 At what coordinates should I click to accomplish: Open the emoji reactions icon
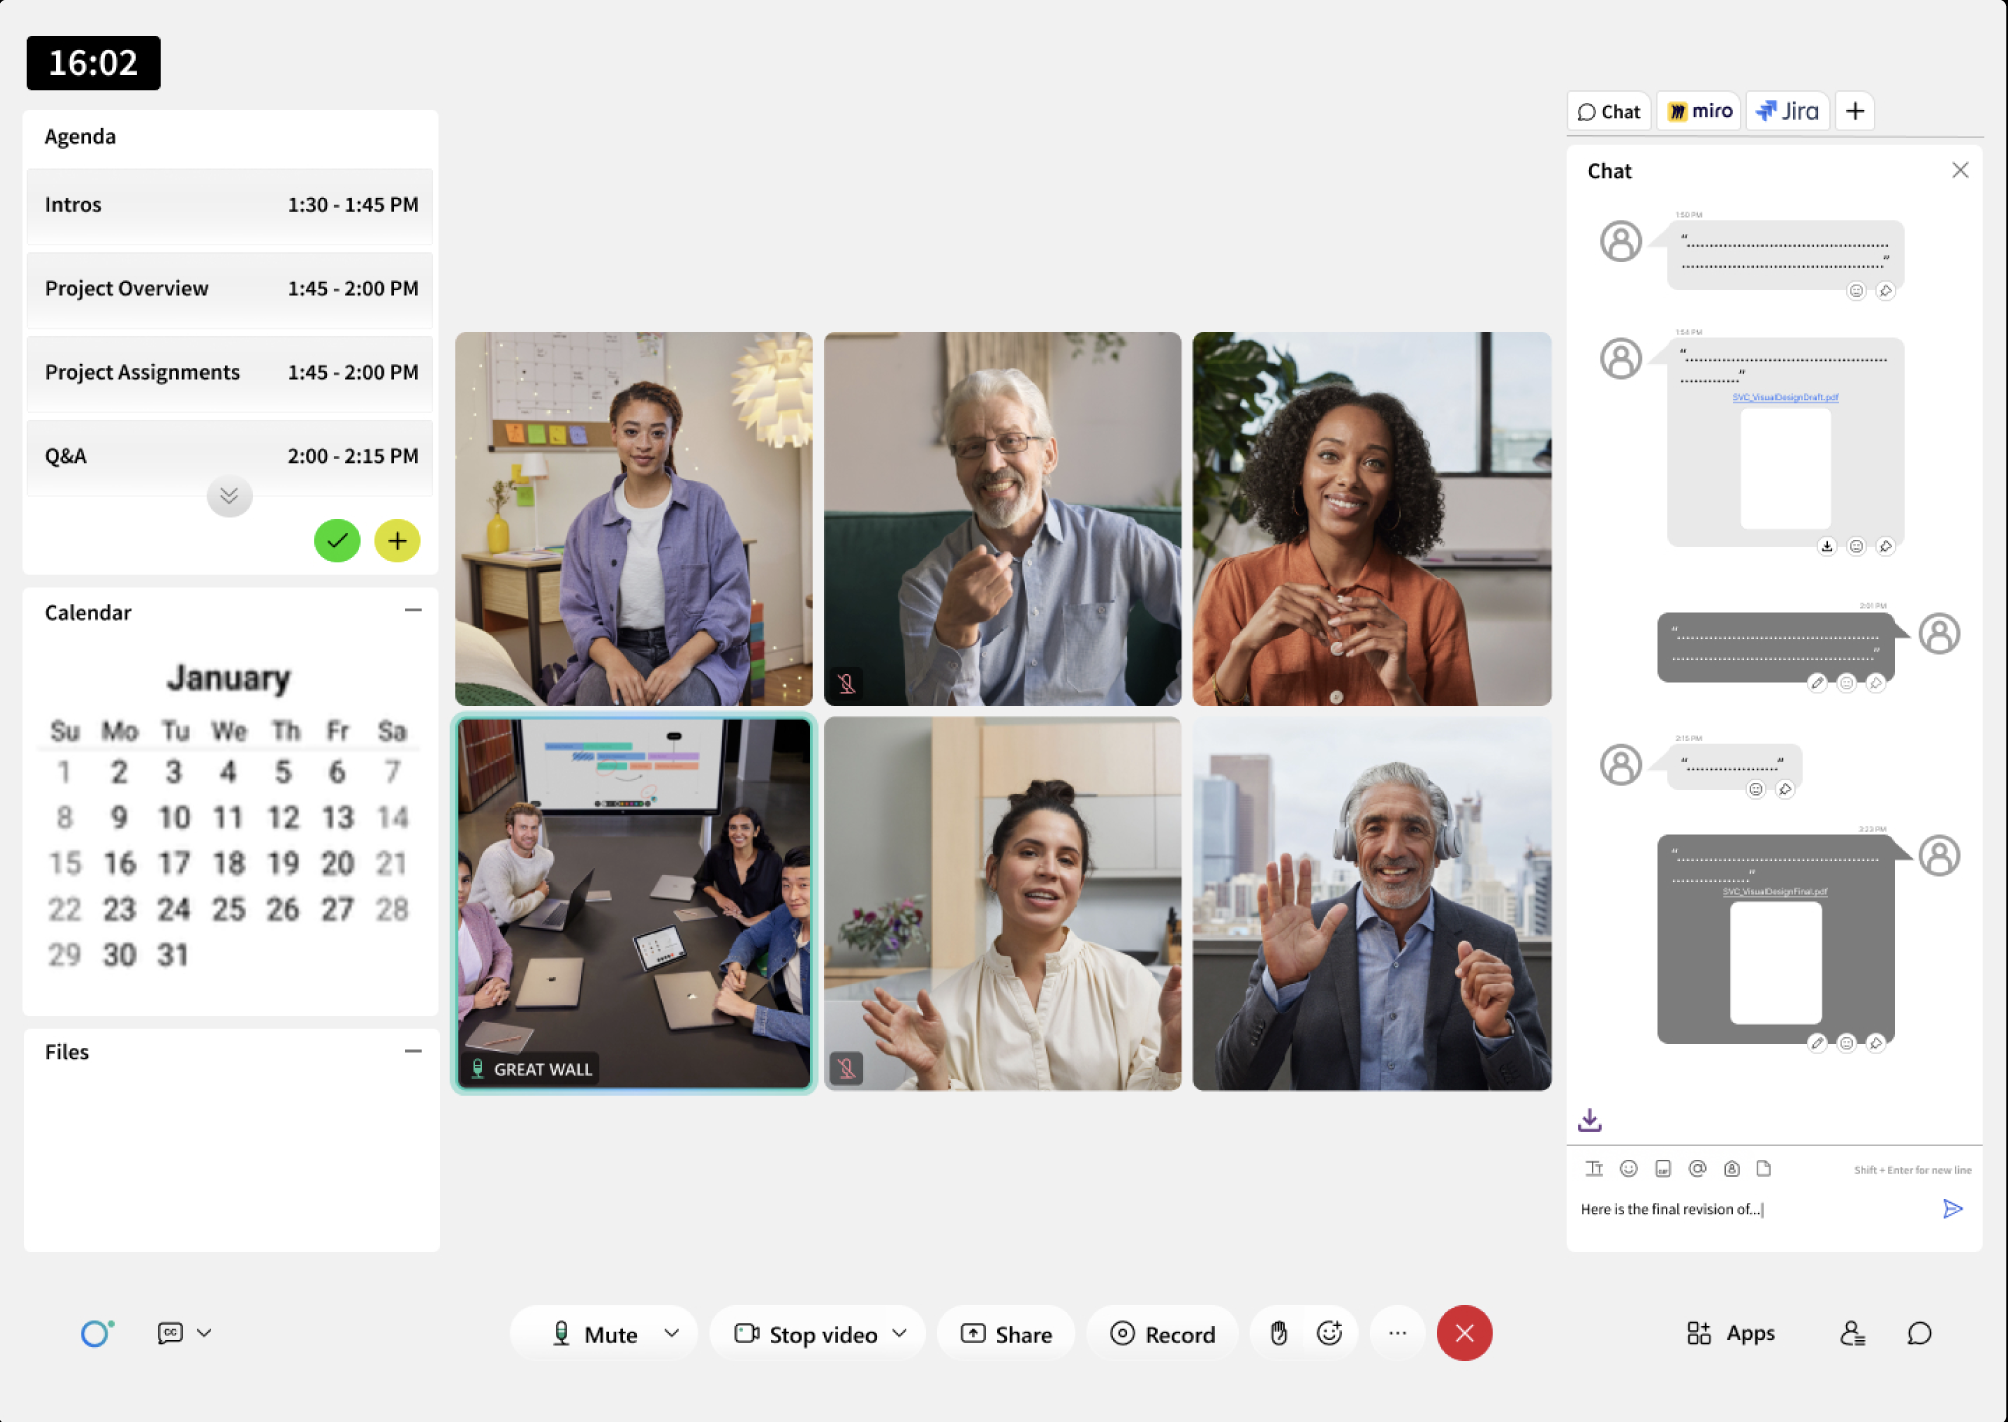click(x=1329, y=1333)
